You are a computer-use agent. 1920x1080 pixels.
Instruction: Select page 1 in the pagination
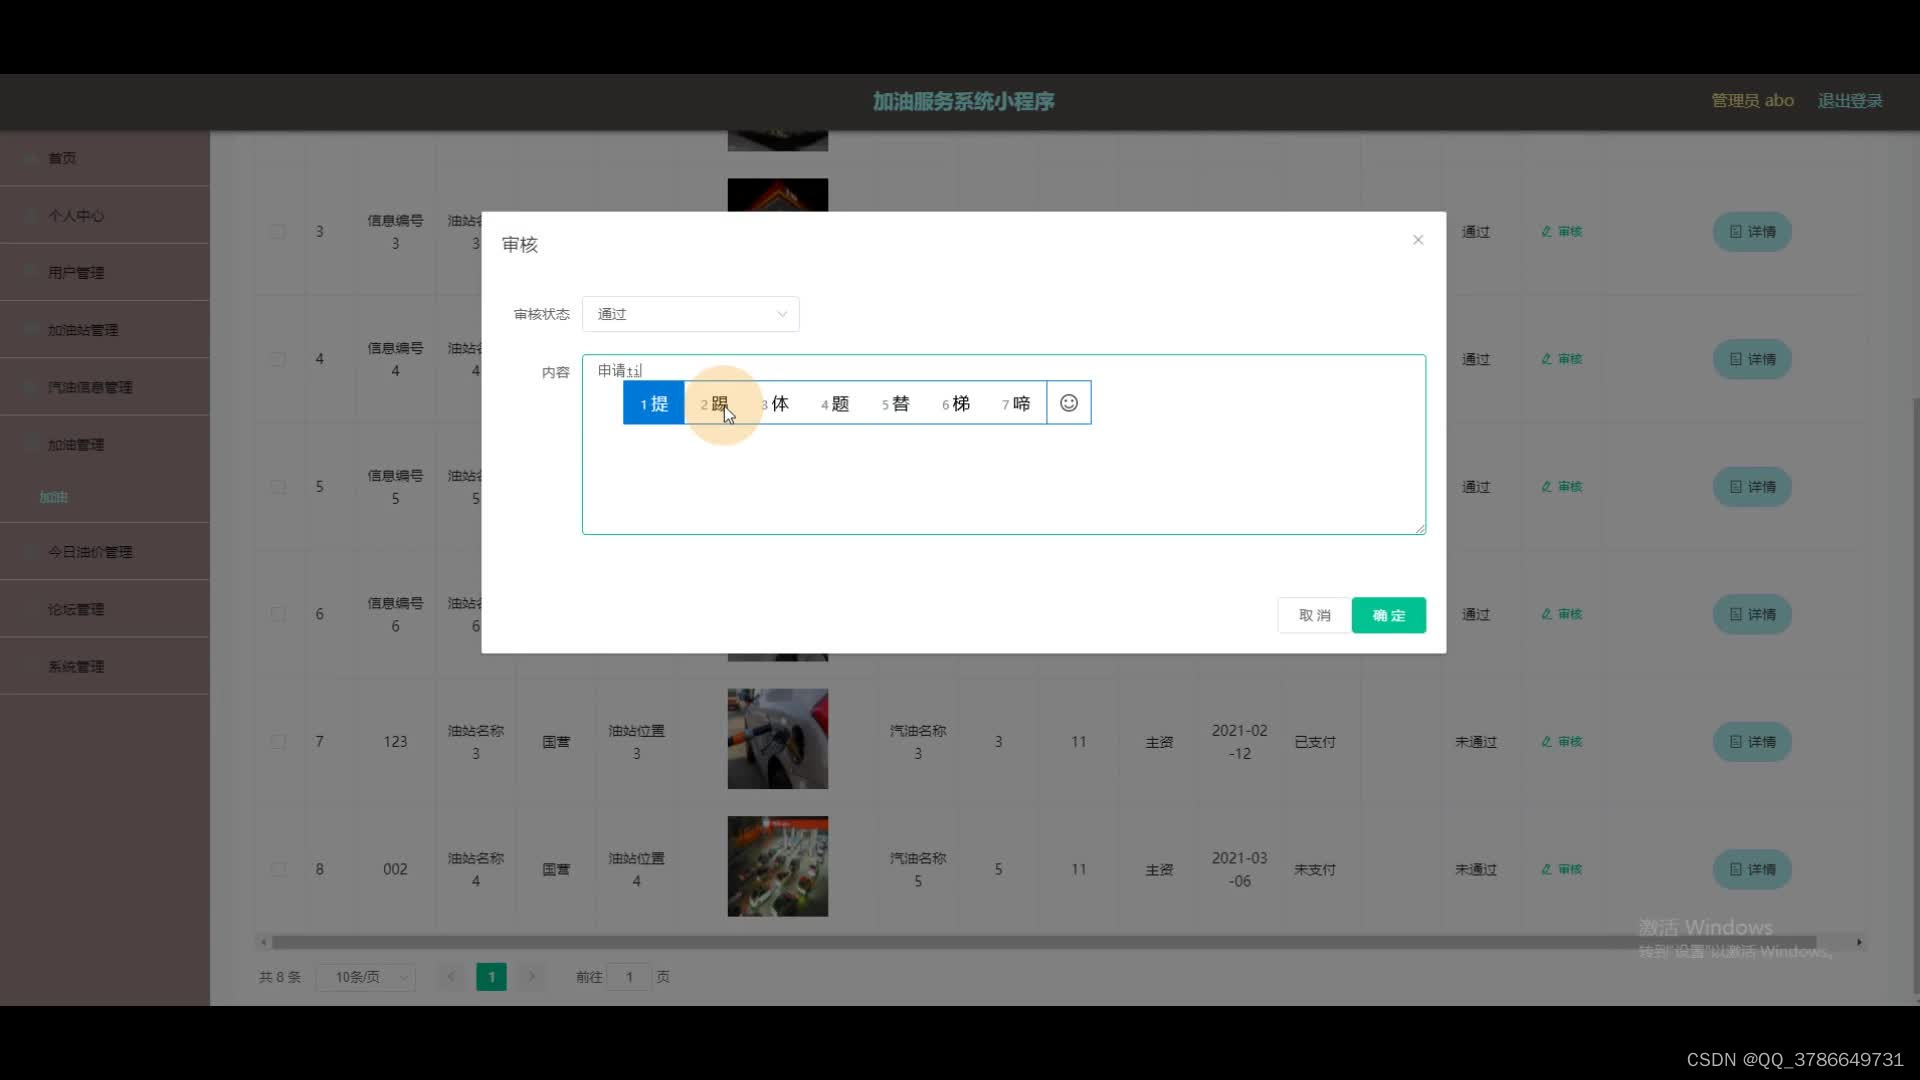point(491,977)
